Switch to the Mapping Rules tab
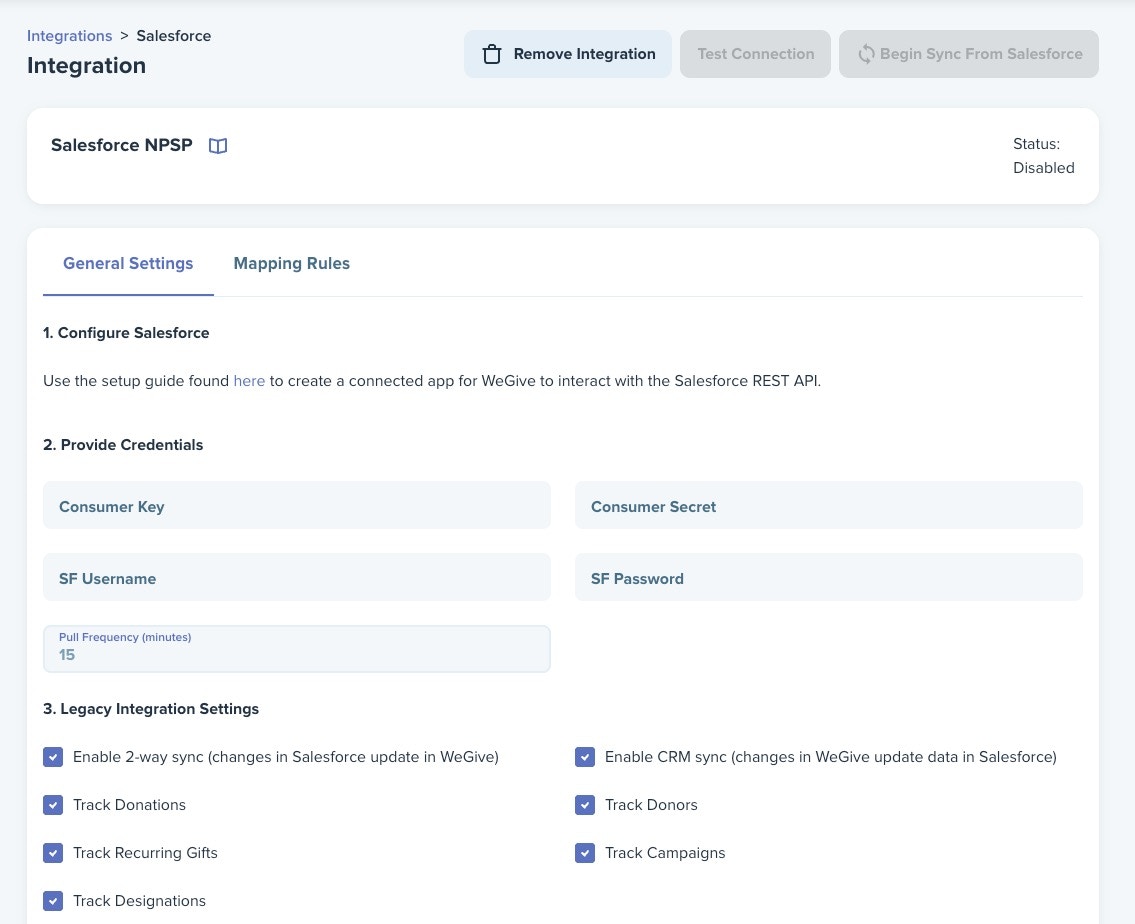The width and height of the screenshot is (1135, 924). point(291,263)
